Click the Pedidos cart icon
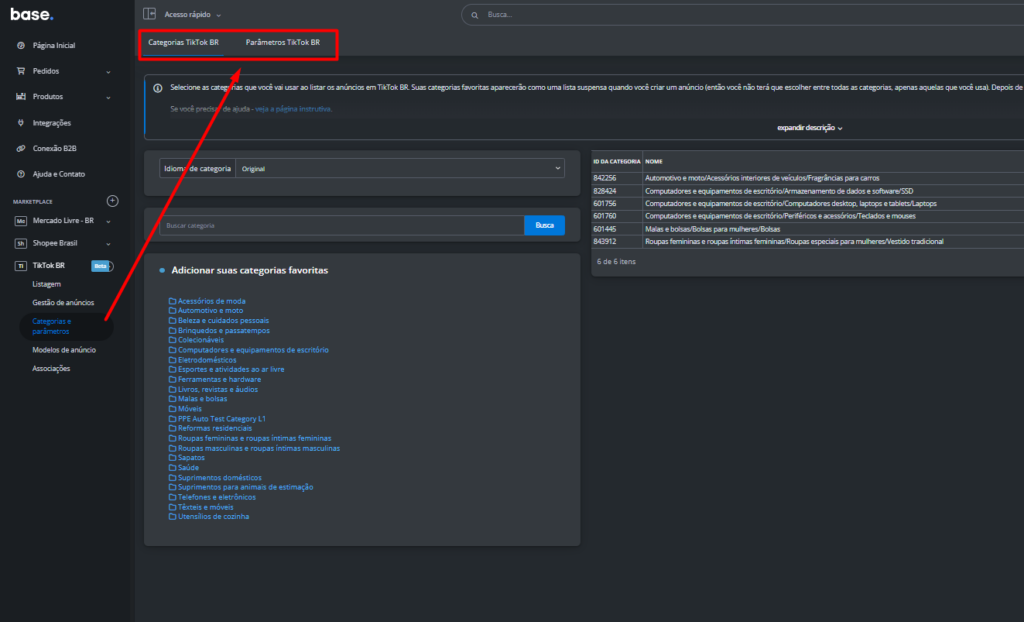The image size is (1024, 622). [x=21, y=71]
